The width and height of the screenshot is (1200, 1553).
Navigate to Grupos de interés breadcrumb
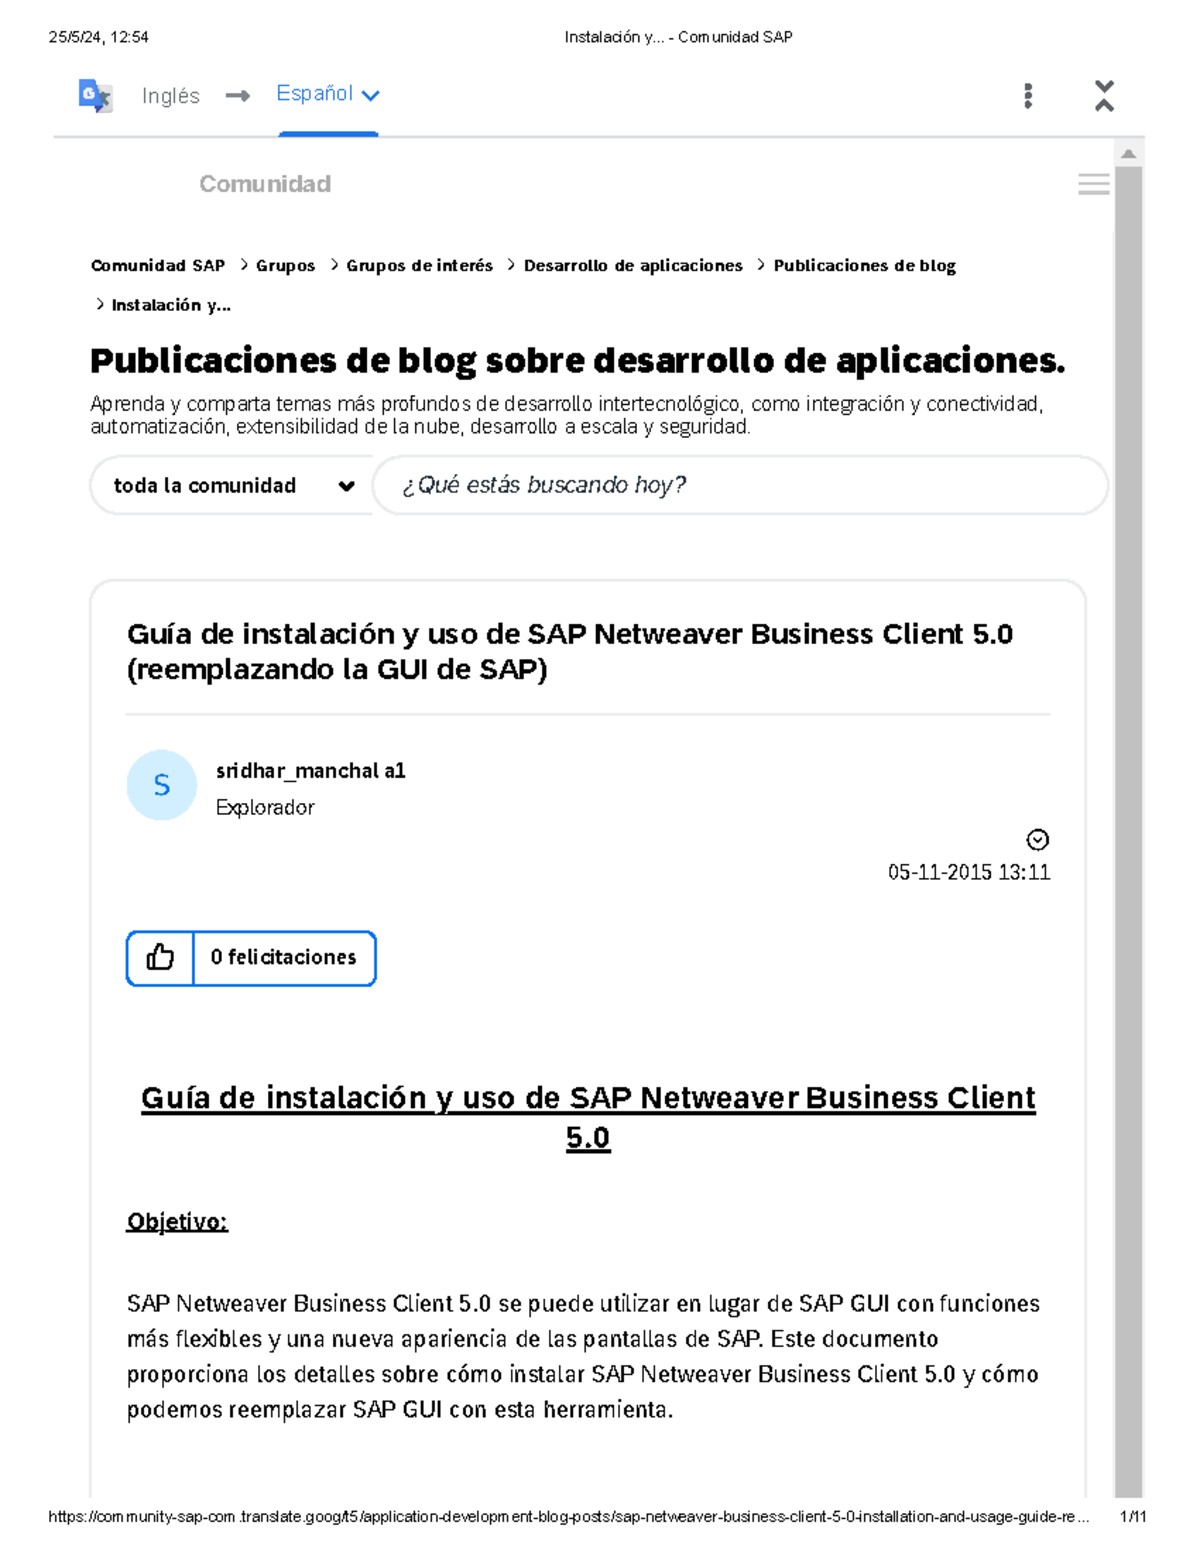[419, 265]
